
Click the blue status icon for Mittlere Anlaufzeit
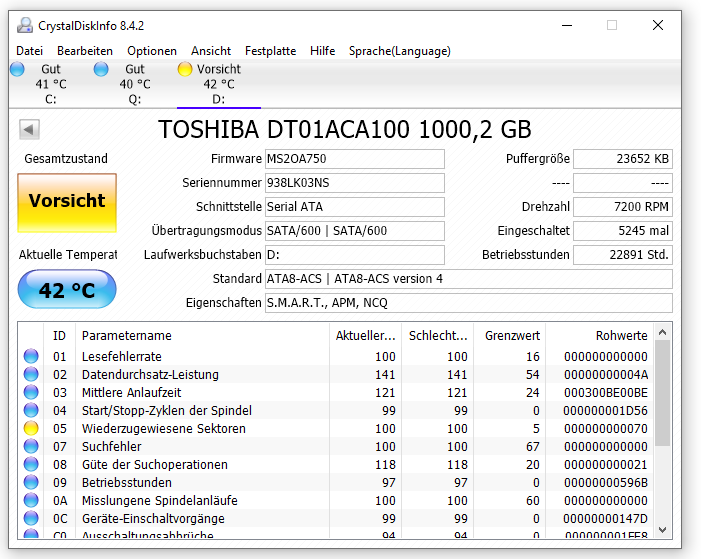coord(31,392)
